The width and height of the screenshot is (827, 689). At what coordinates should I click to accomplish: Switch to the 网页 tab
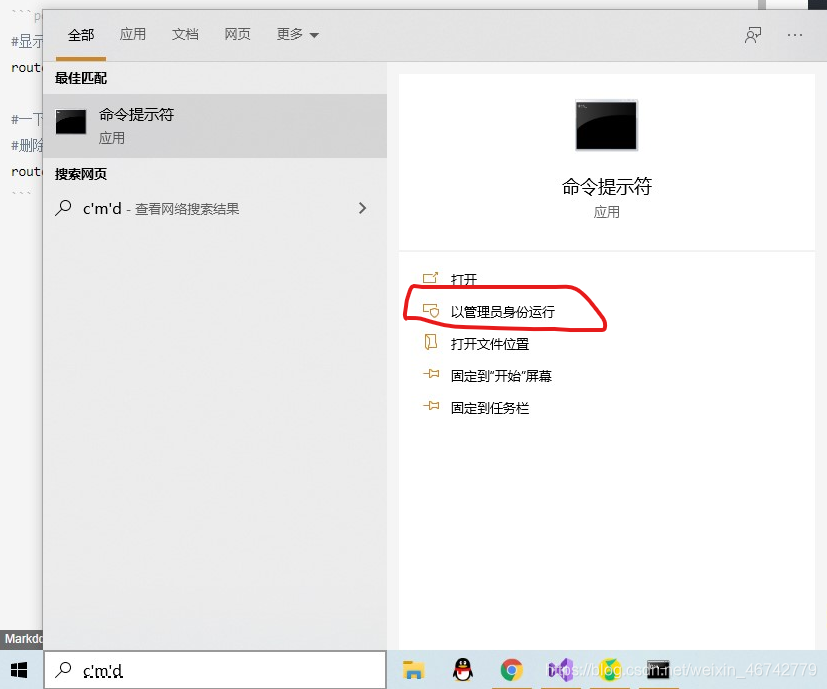click(237, 34)
